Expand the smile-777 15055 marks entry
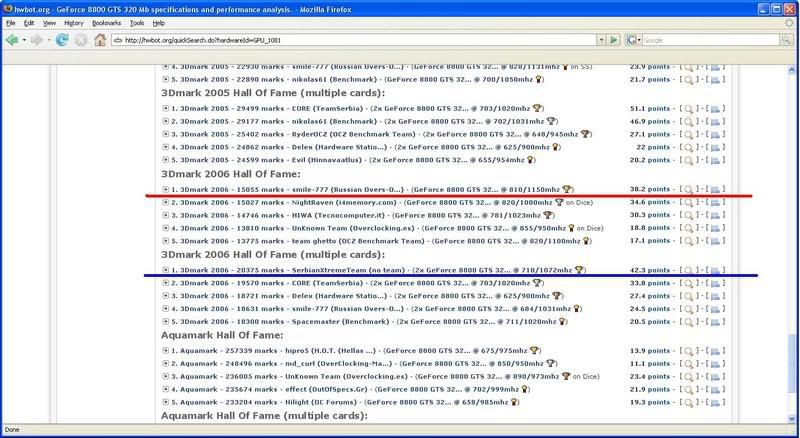The image size is (800, 438). click(x=165, y=189)
